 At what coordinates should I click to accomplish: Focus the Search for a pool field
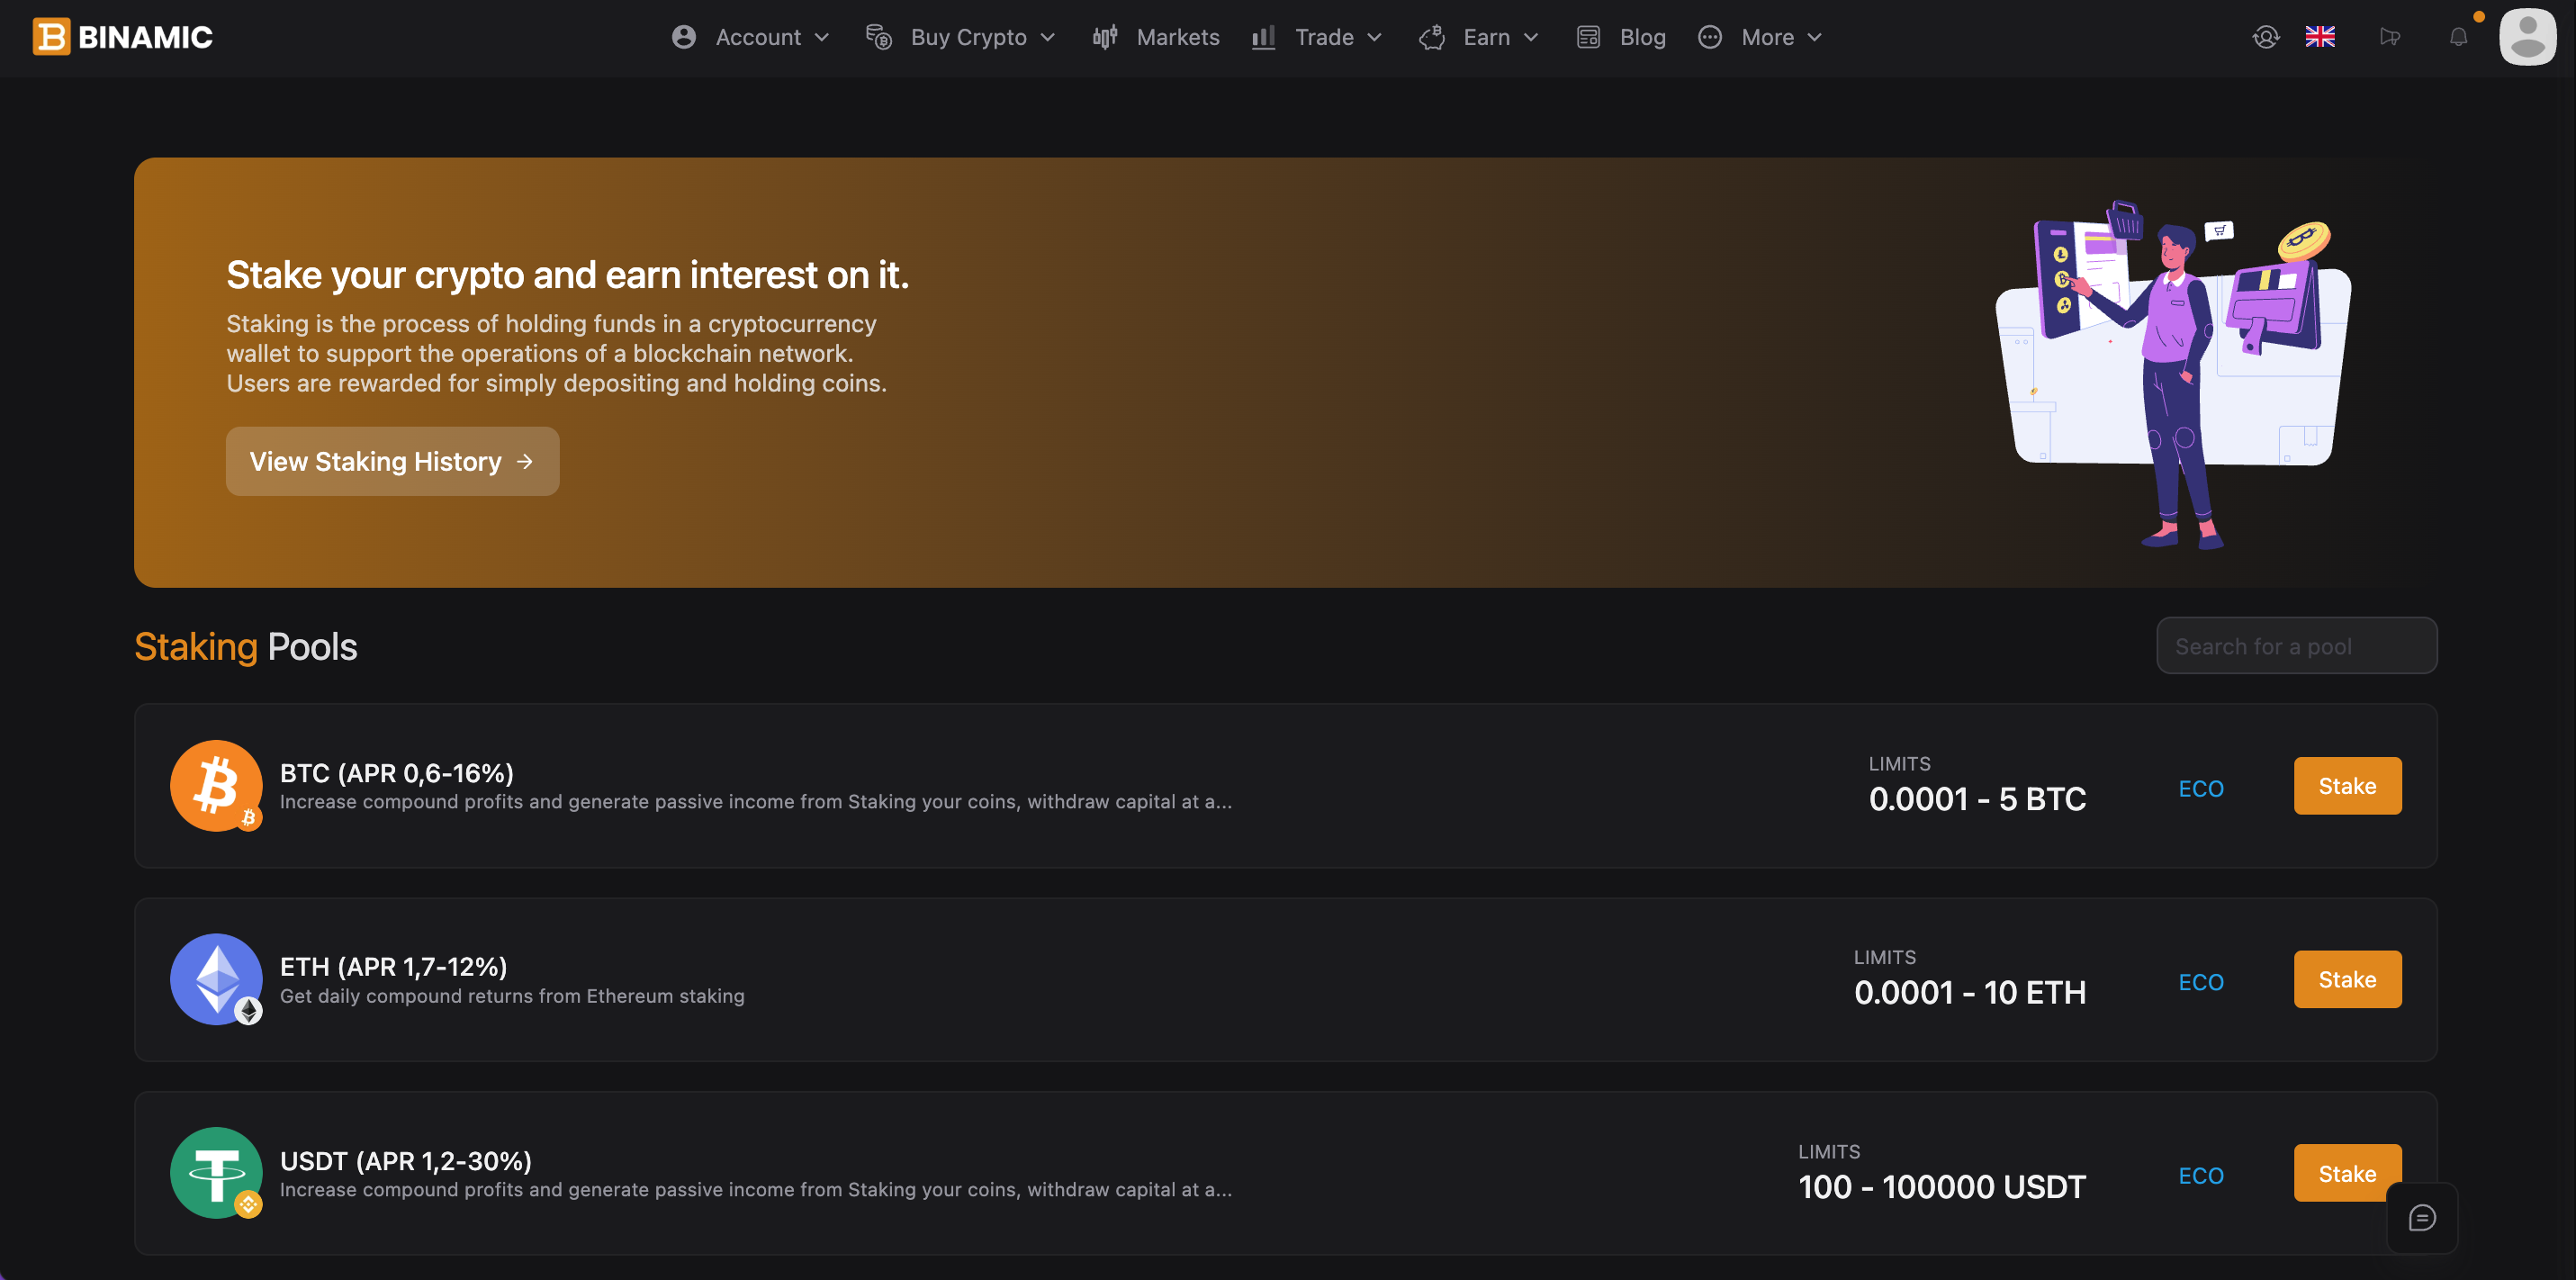2296,646
